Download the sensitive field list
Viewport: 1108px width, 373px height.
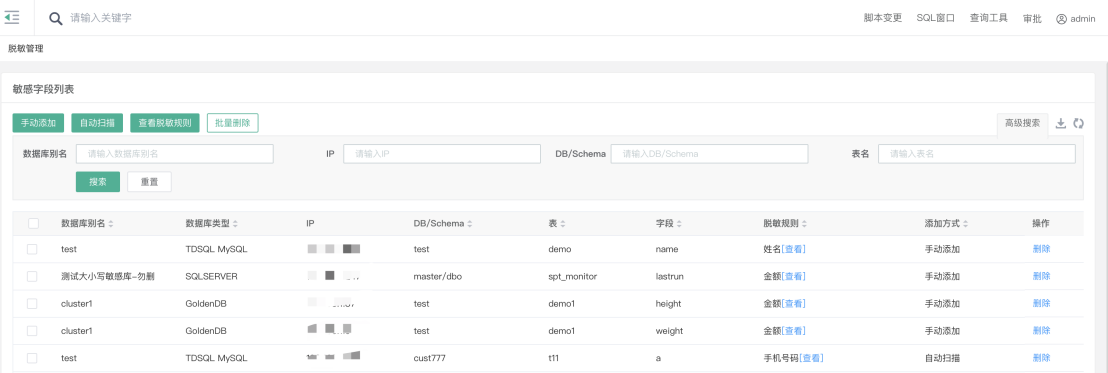[1061, 123]
